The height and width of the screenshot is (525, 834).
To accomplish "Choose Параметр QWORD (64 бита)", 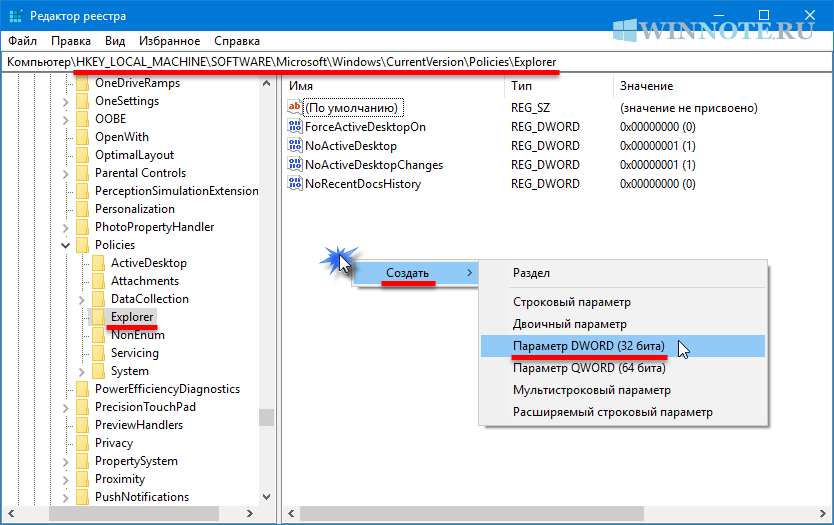I will tap(623, 368).
